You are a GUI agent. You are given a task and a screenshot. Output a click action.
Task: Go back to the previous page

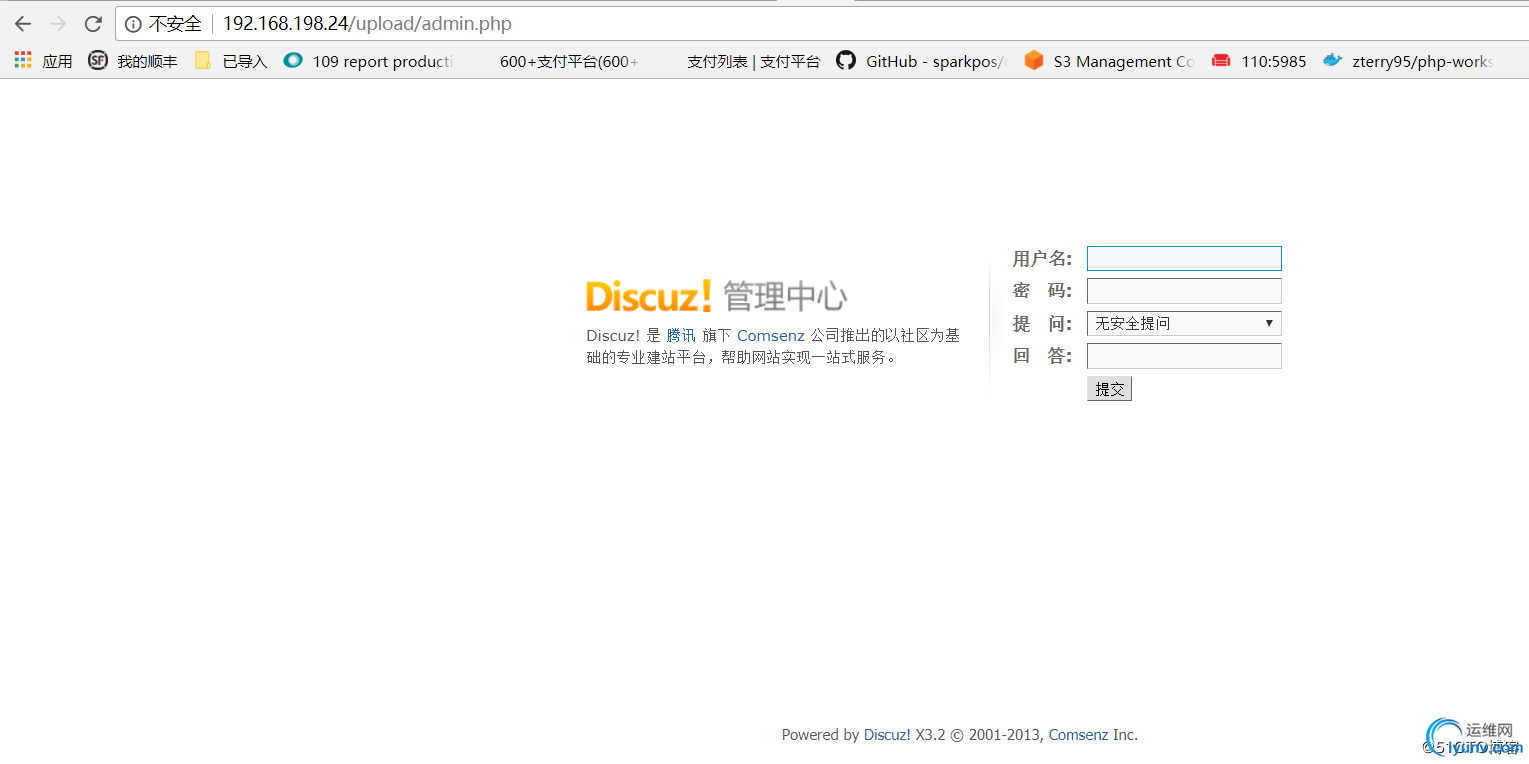(x=23, y=24)
